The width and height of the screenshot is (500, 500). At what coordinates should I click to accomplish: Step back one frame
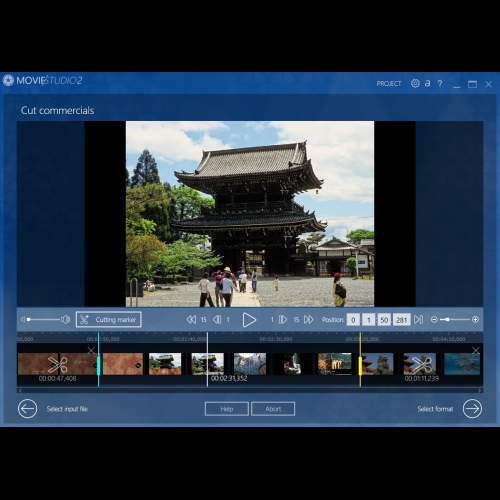[217, 320]
